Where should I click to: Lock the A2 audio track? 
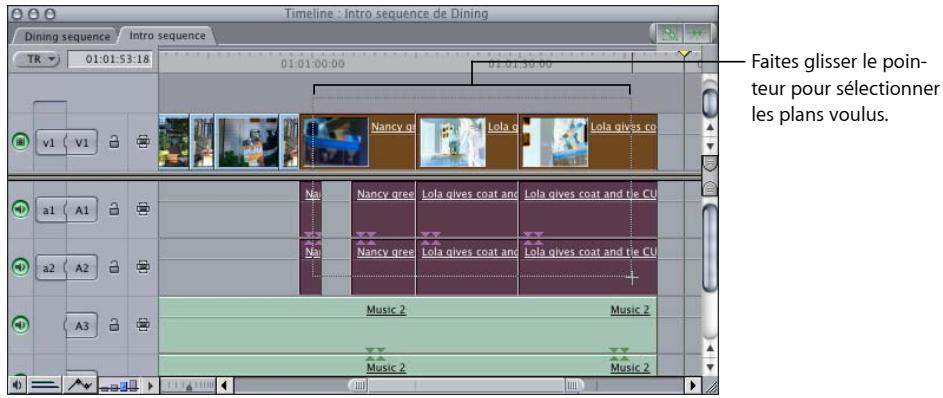(114, 266)
